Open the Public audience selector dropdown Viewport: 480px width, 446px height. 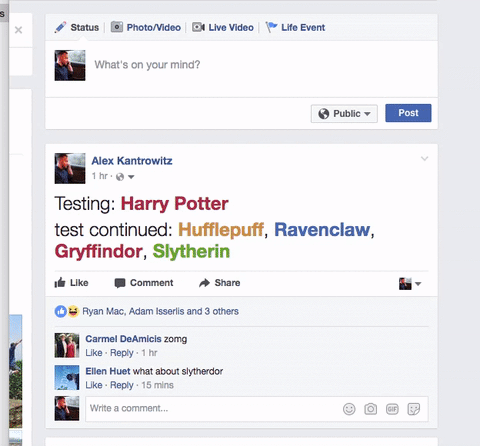(344, 113)
